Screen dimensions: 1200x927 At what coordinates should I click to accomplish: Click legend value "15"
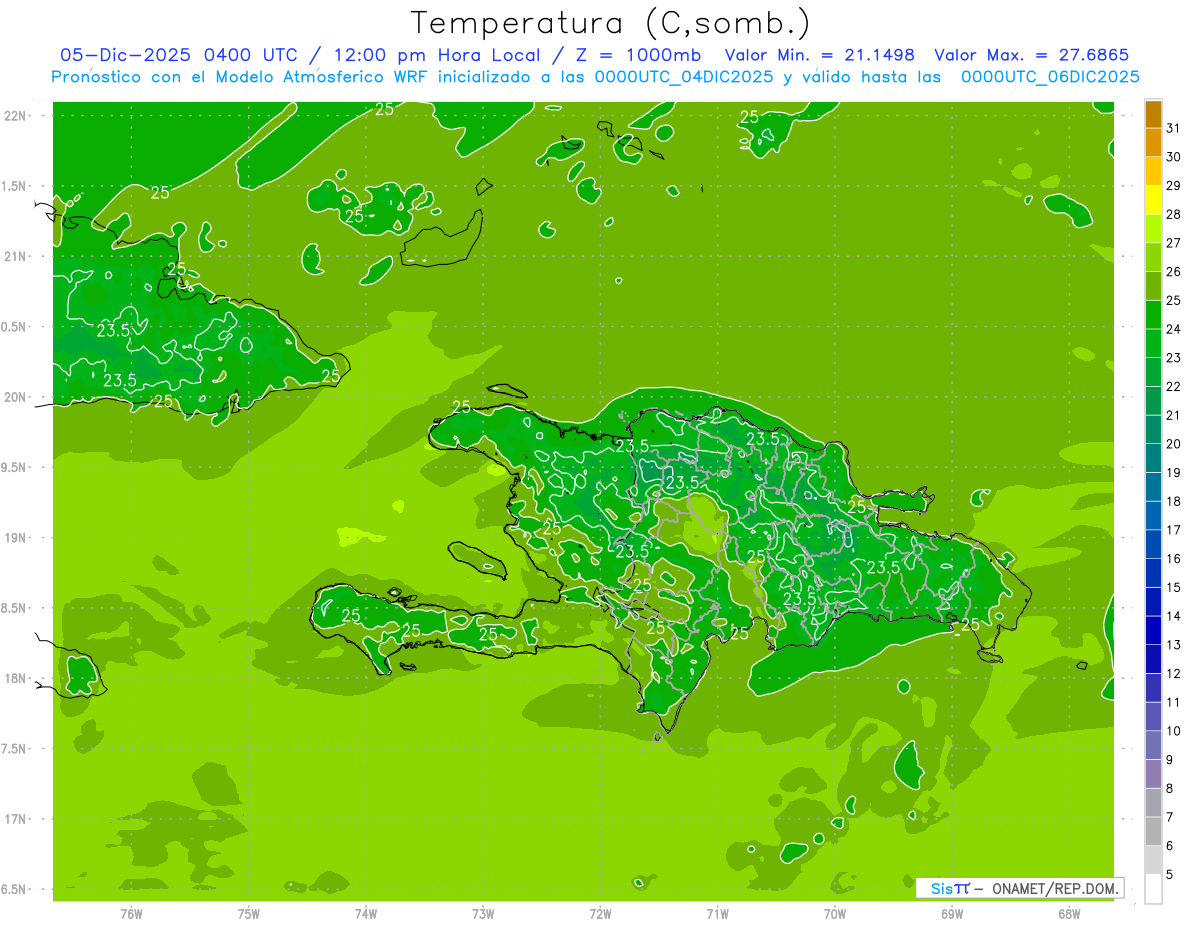[1174, 588]
